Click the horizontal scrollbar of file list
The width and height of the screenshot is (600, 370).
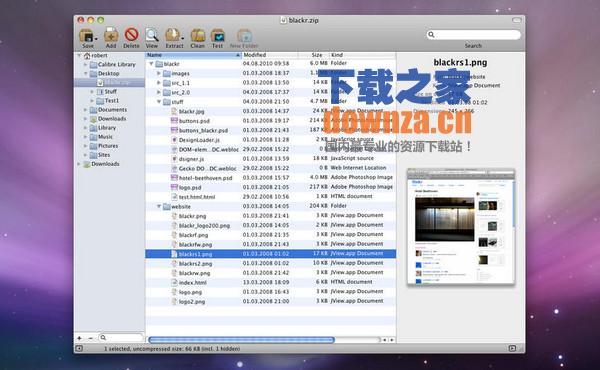coord(241,340)
